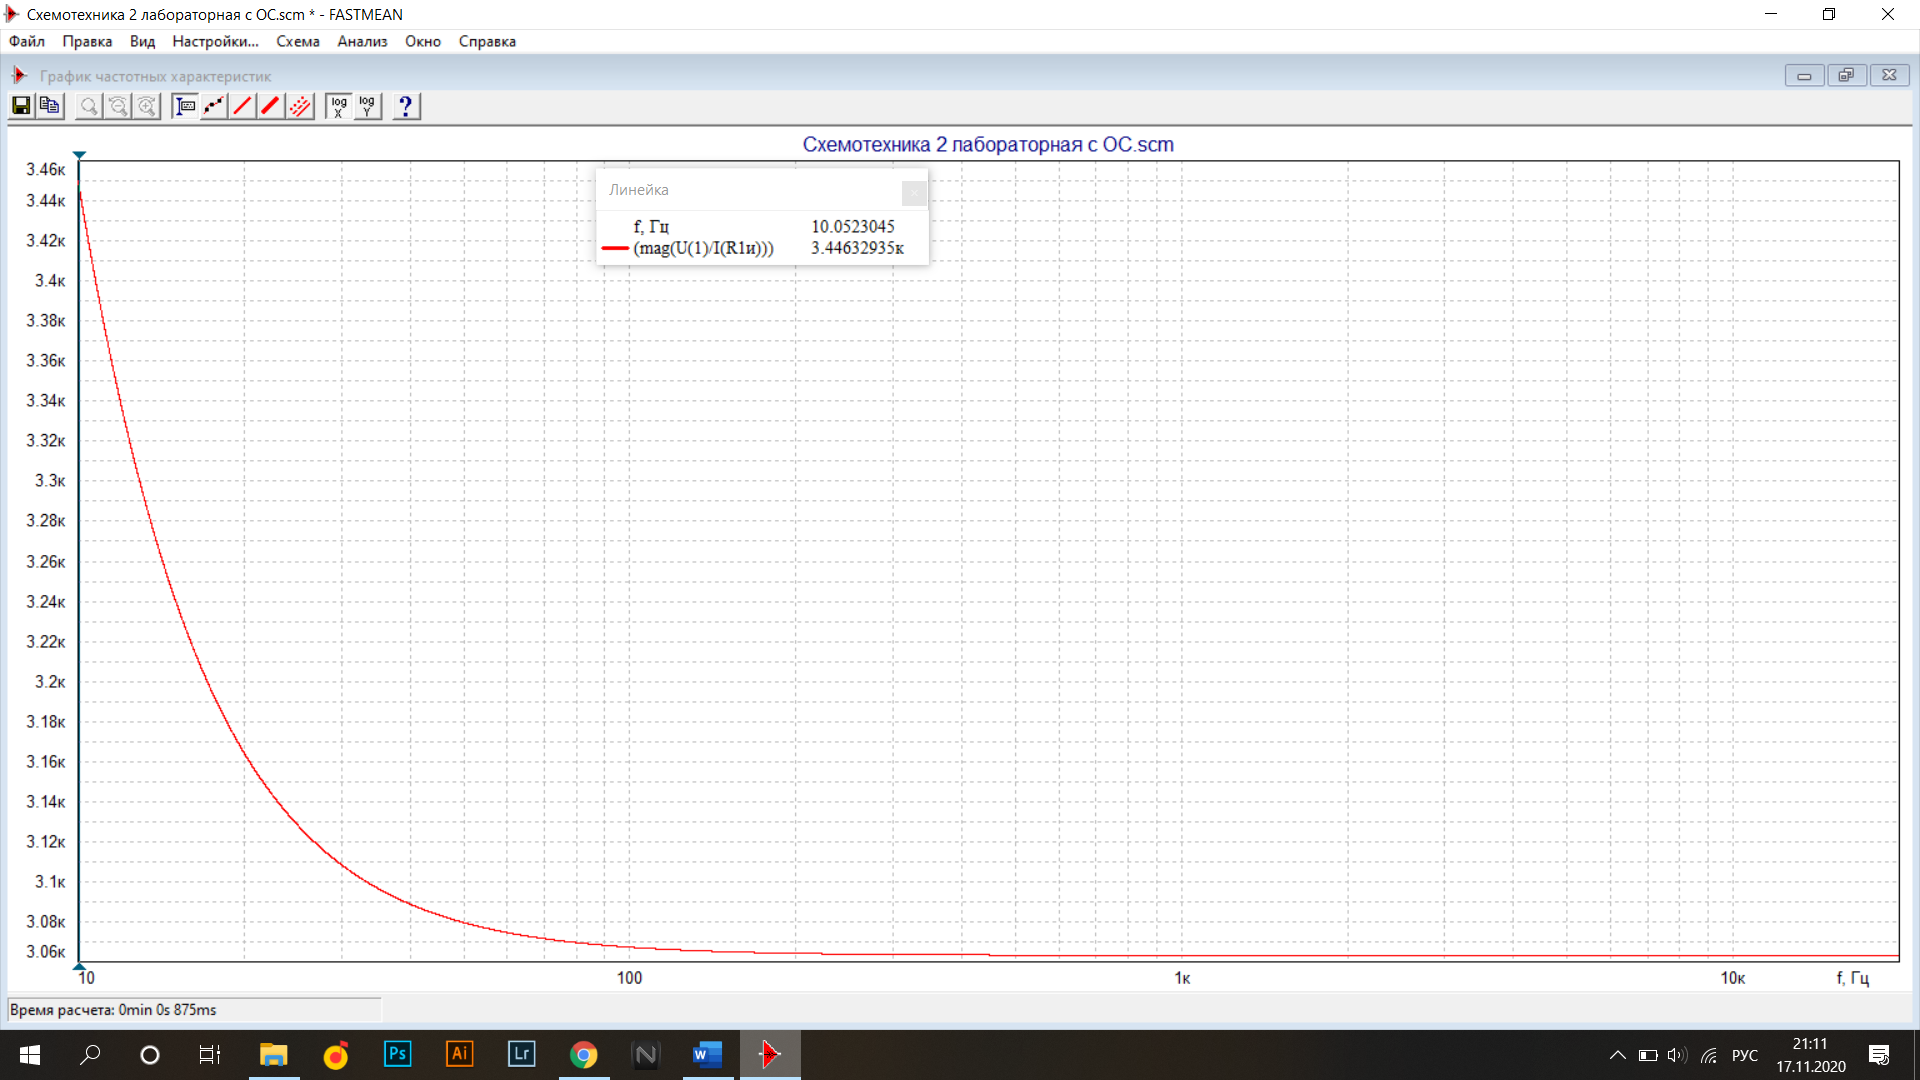Switch the РУС input language
Viewport: 1920px width, 1080px height.
pyautogui.click(x=1745, y=1055)
